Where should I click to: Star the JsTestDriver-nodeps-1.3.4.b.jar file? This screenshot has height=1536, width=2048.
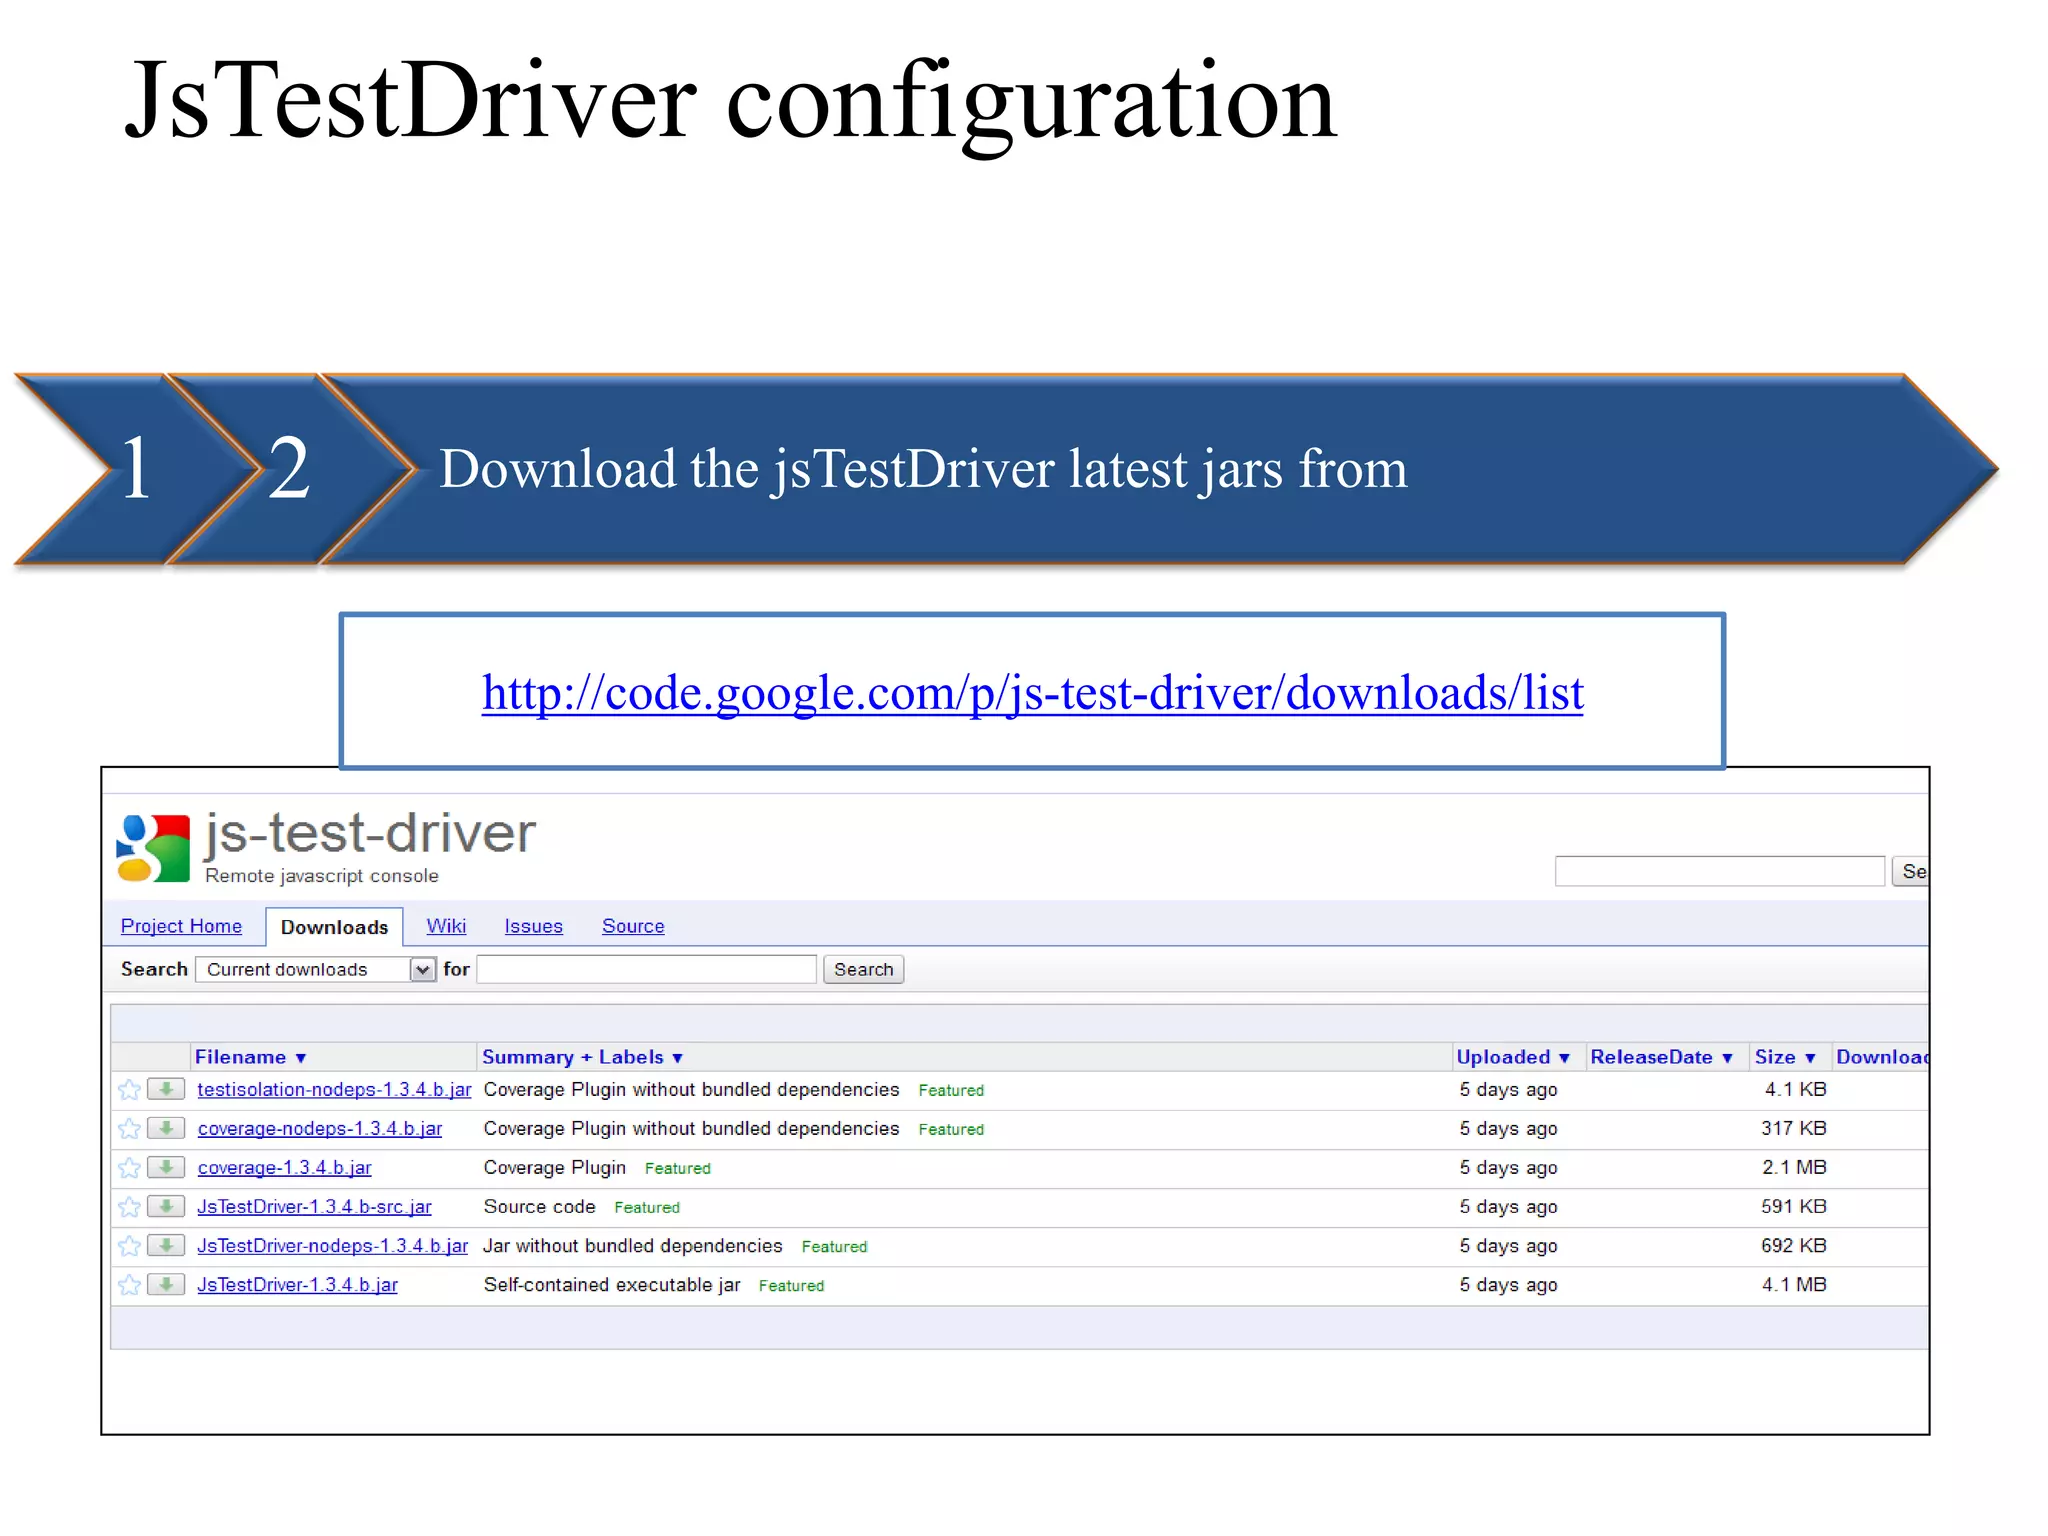[129, 1246]
